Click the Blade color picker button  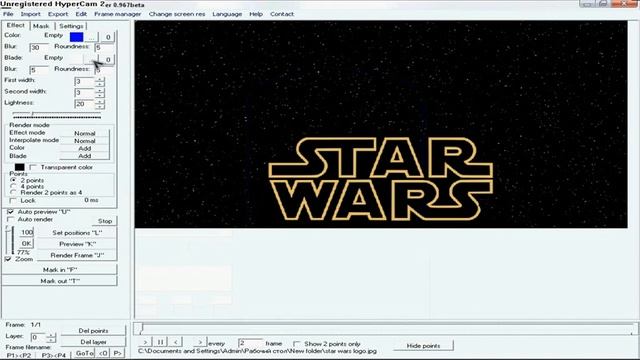(91, 60)
